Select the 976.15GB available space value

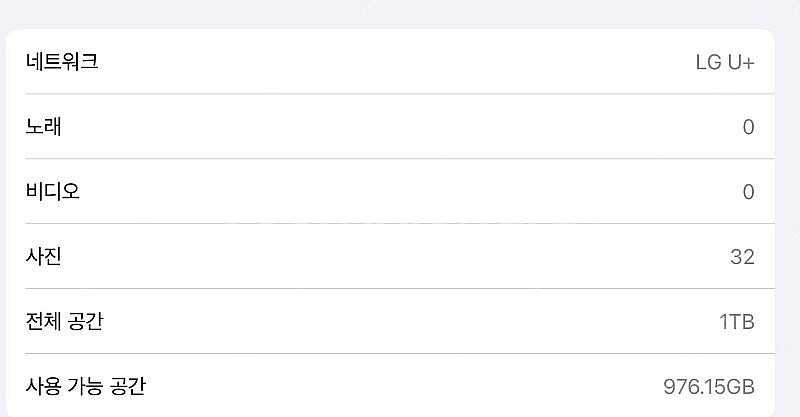709,387
